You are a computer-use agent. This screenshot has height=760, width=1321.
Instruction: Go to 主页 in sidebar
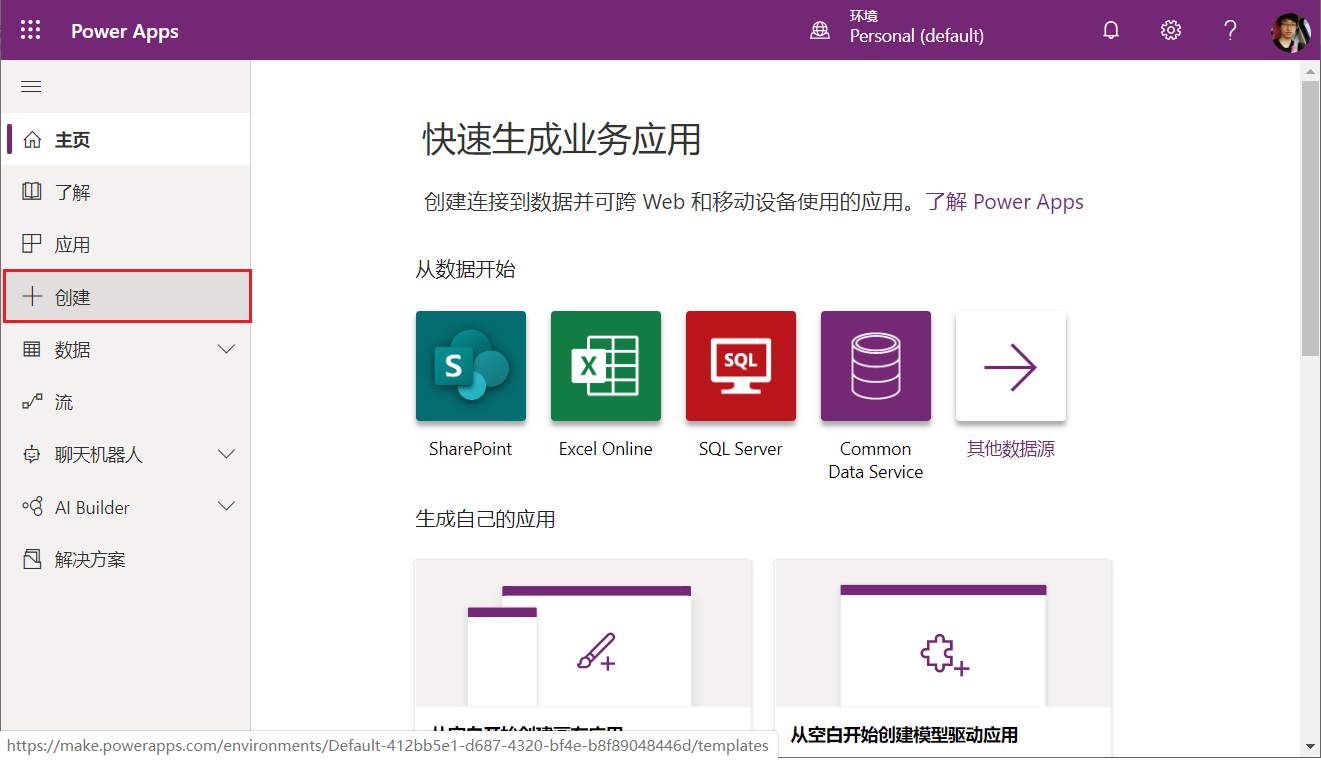click(x=125, y=139)
